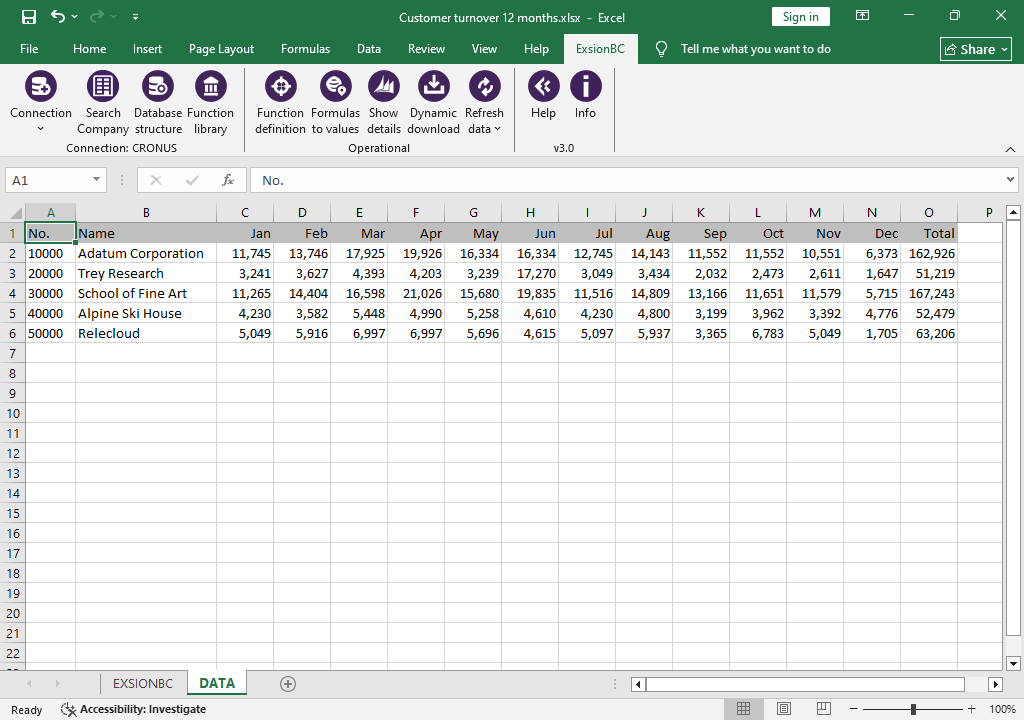Click the Undo arrow icon
1024x720 pixels.
coord(58,16)
